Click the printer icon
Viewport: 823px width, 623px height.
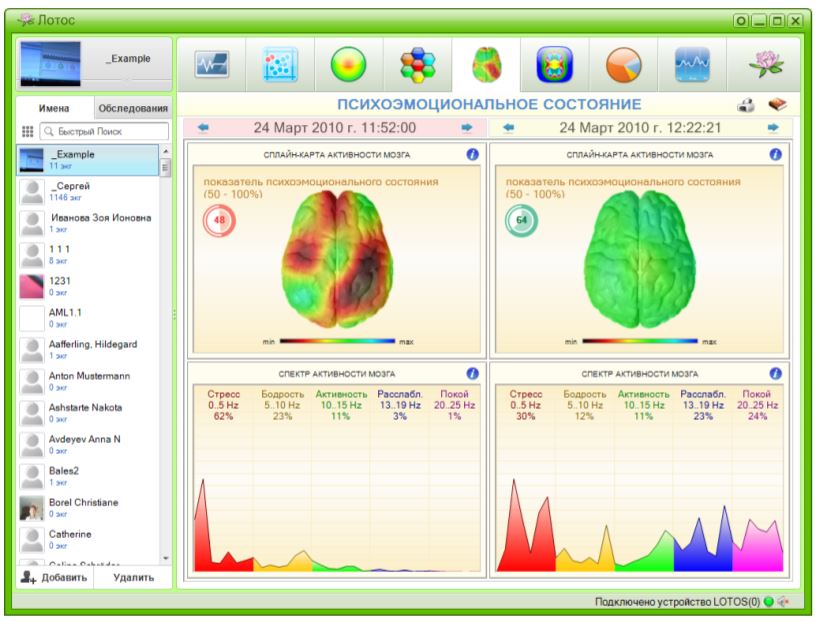[x=746, y=105]
